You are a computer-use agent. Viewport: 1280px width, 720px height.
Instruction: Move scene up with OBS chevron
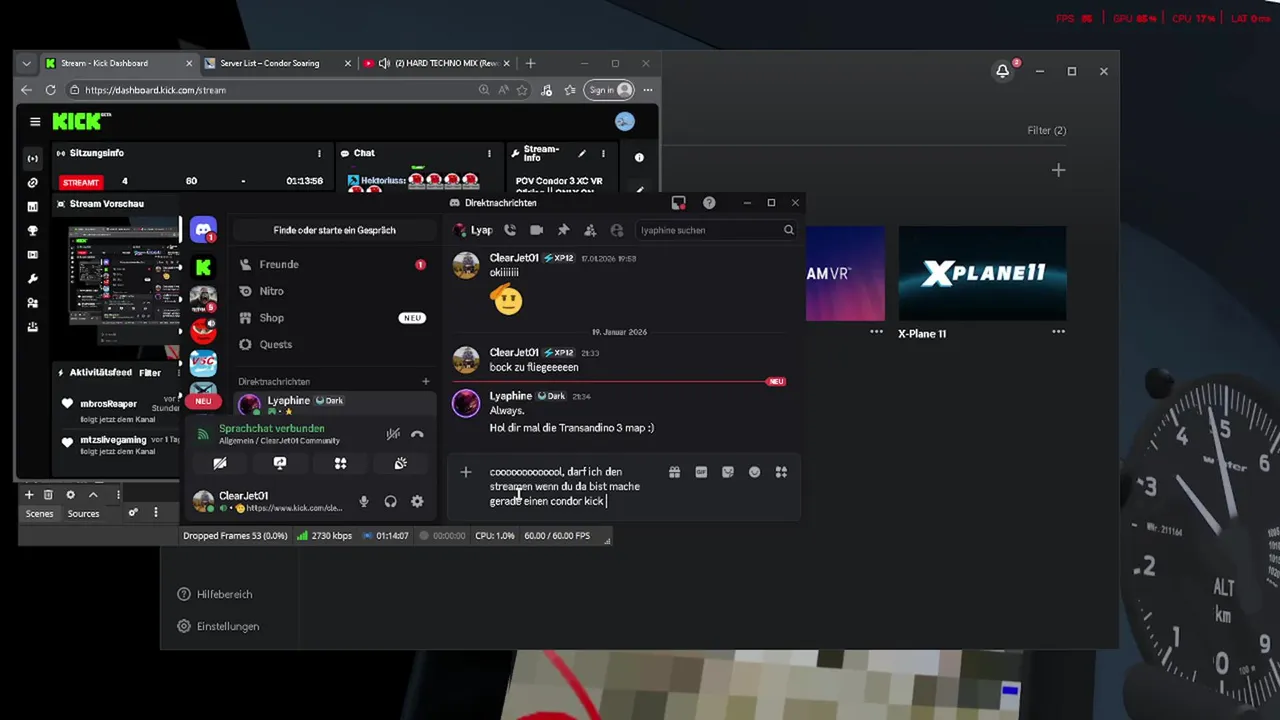point(93,495)
